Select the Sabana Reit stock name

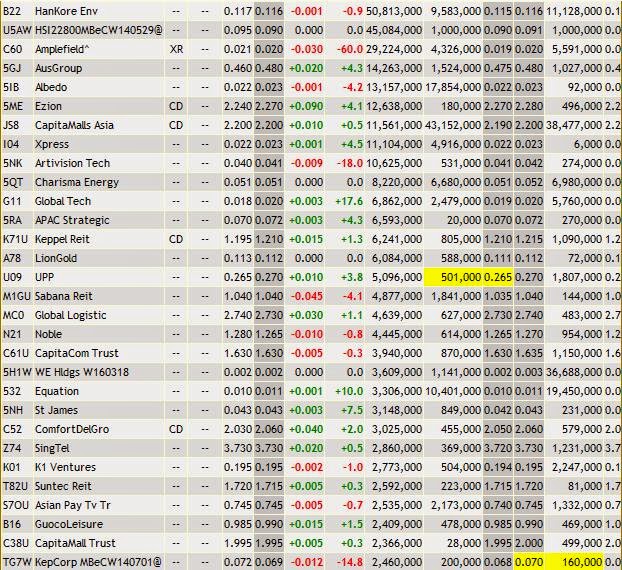(x=63, y=296)
